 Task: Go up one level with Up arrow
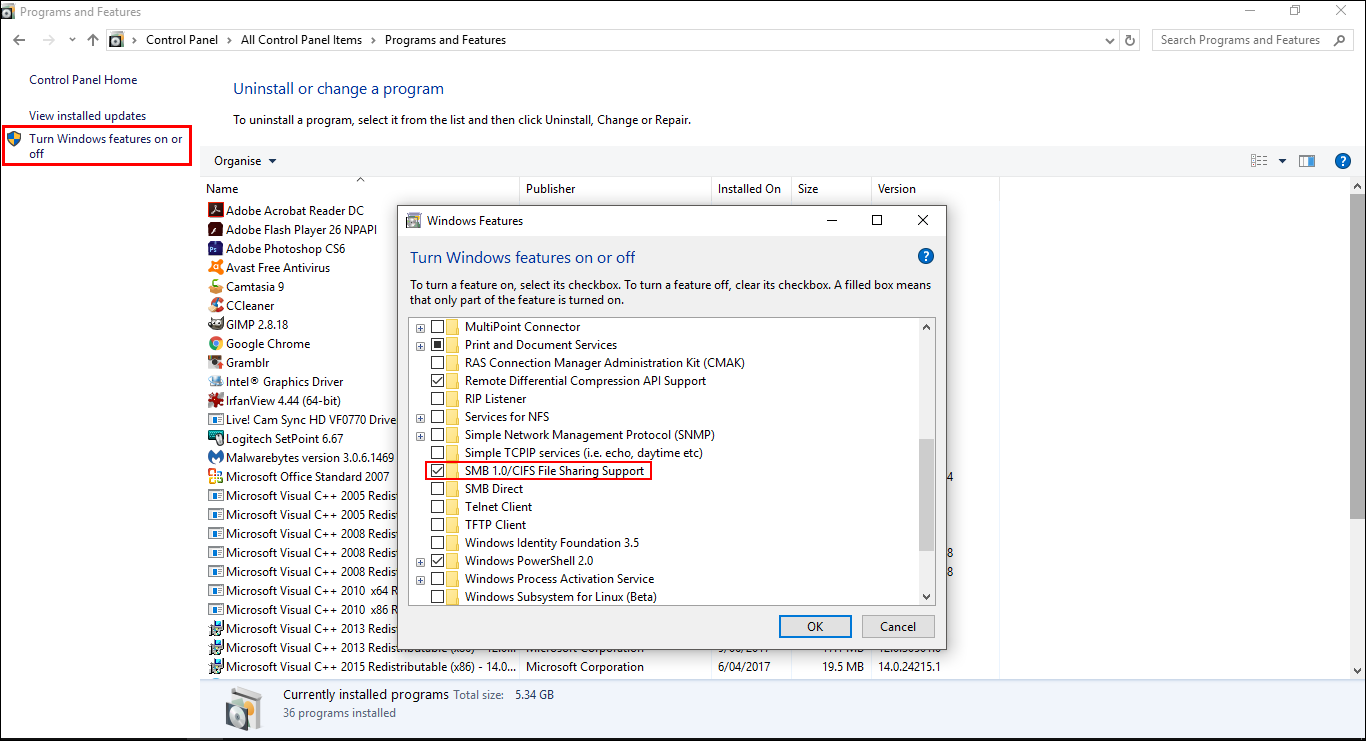pos(93,40)
